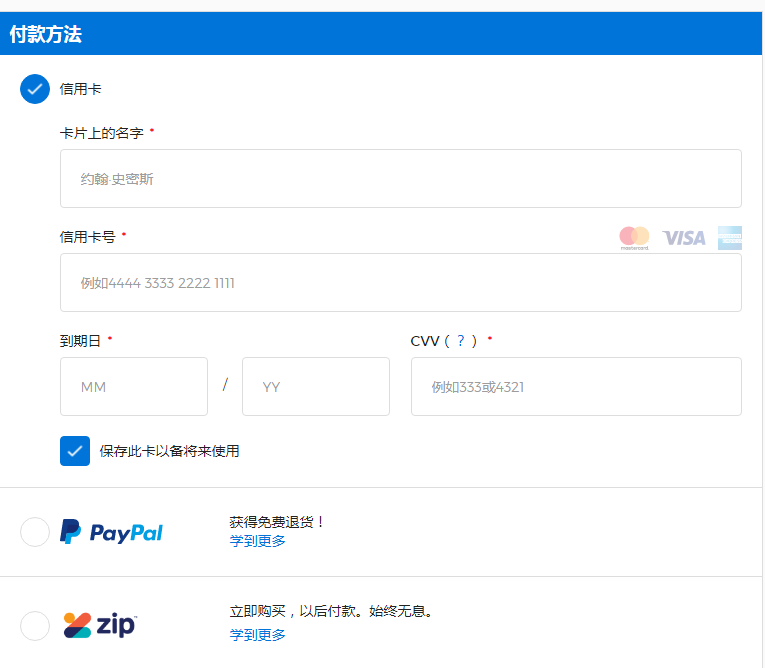Click the 信用卡 label text
The image size is (765, 668).
point(80,89)
